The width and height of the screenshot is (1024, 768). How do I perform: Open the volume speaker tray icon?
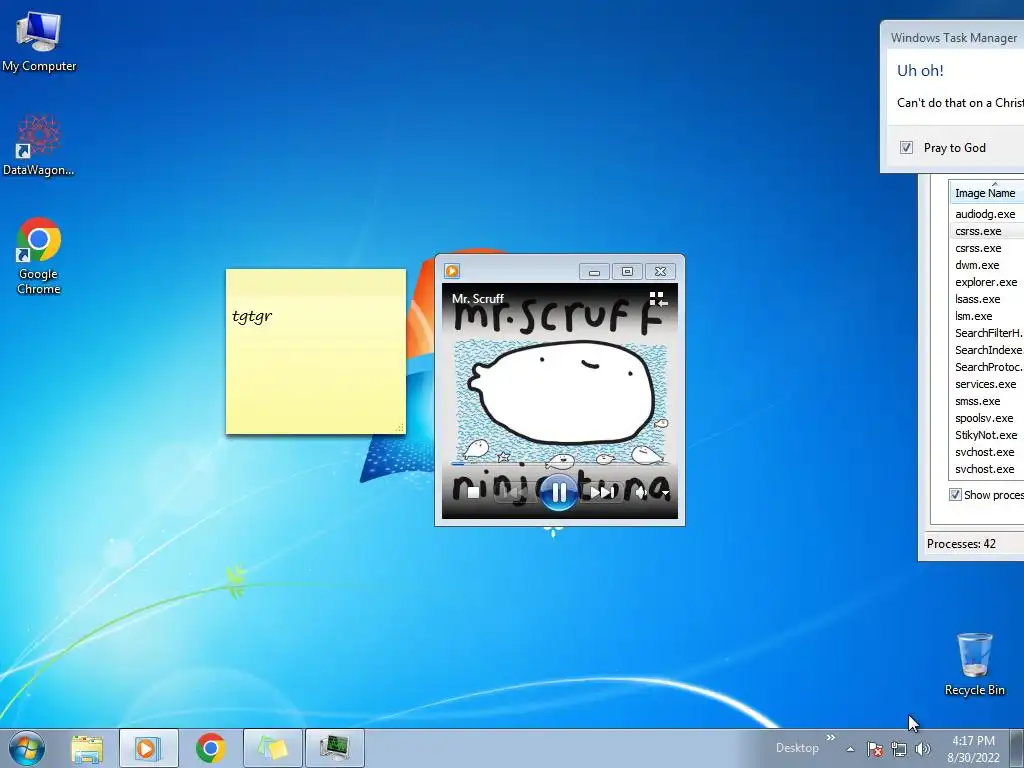pyautogui.click(x=923, y=749)
